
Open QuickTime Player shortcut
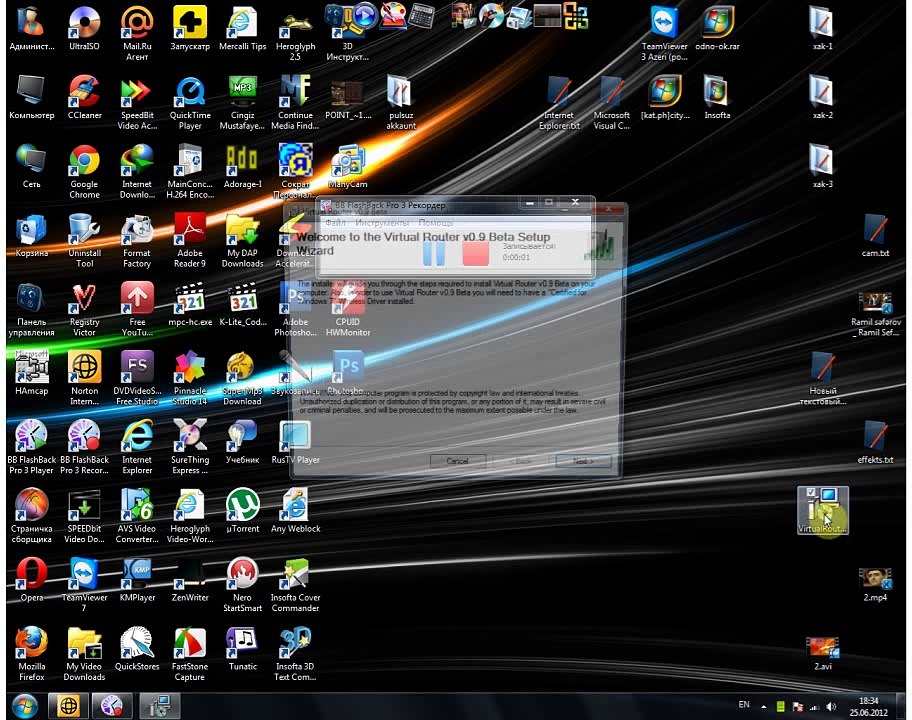[190, 102]
